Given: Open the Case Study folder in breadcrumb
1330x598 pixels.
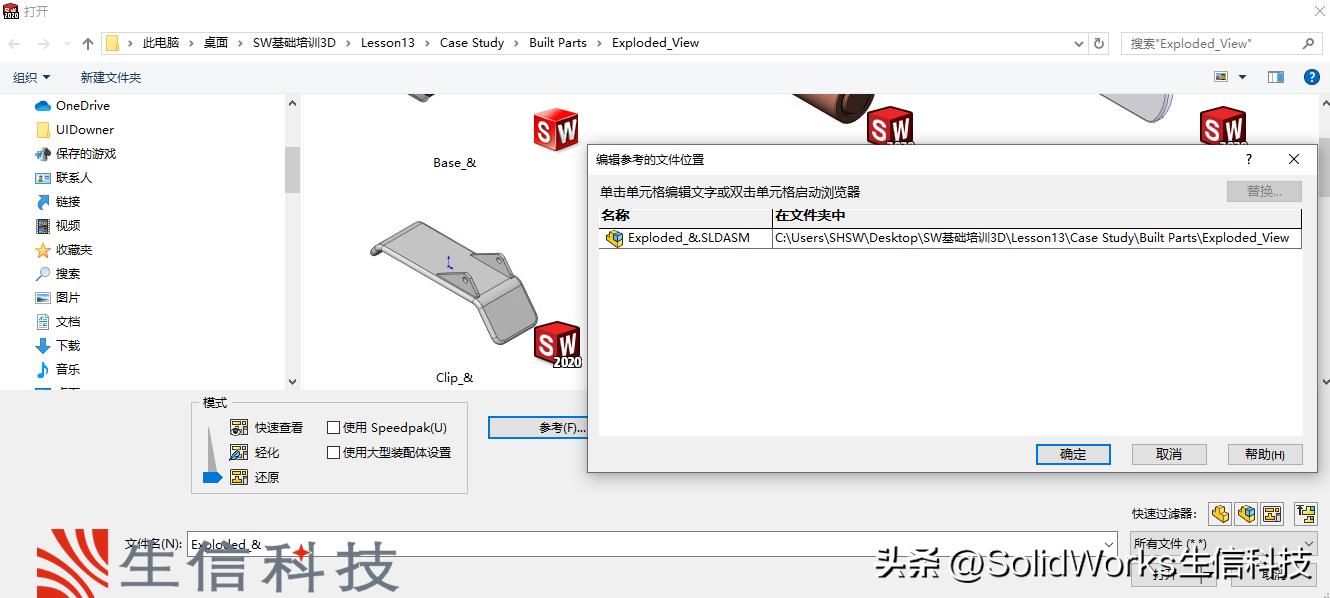Looking at the screenshot, I should click(473, 43).
